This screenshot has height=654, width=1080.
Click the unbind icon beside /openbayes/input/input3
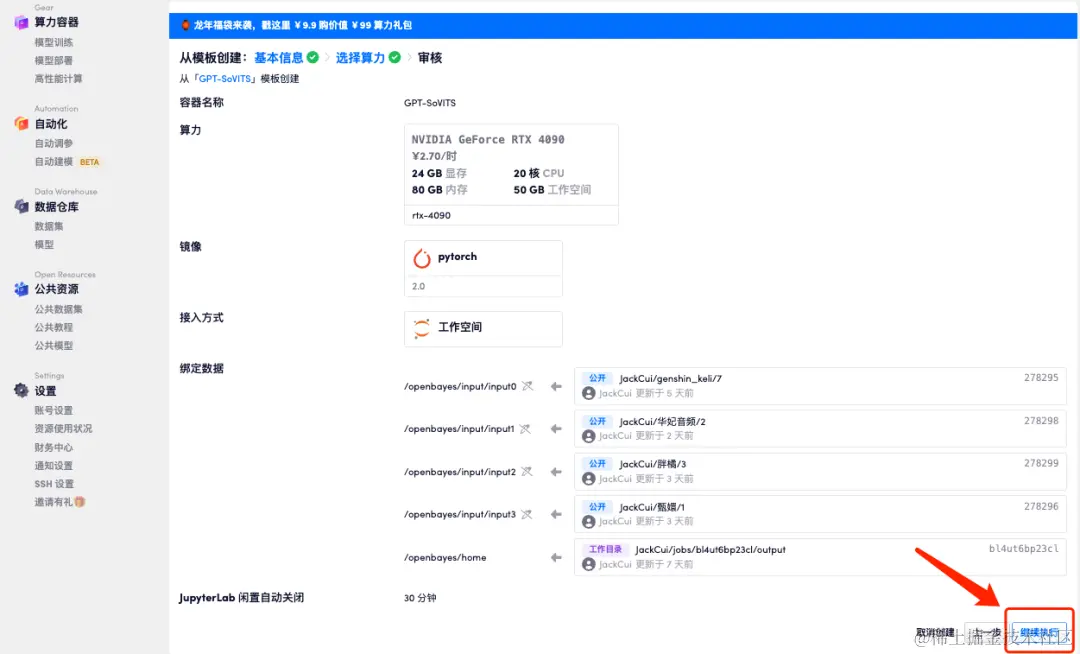pyautogui.click(x=527, y=514)
